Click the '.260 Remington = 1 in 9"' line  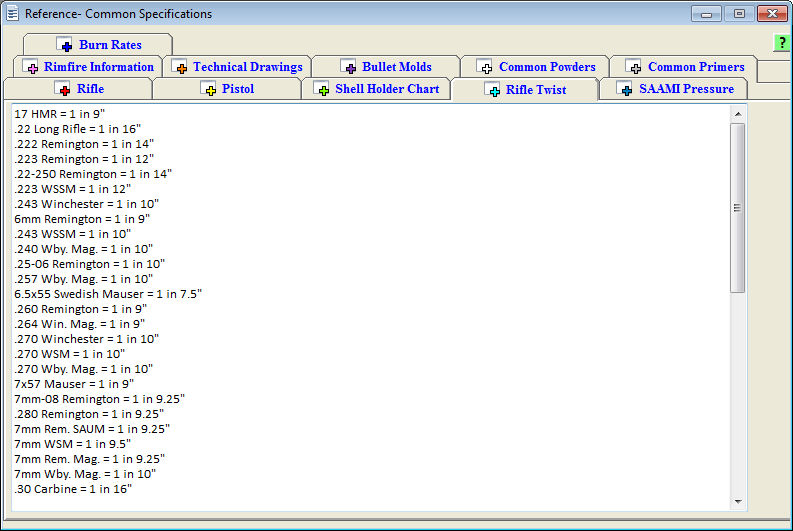[x=80, y=309]
